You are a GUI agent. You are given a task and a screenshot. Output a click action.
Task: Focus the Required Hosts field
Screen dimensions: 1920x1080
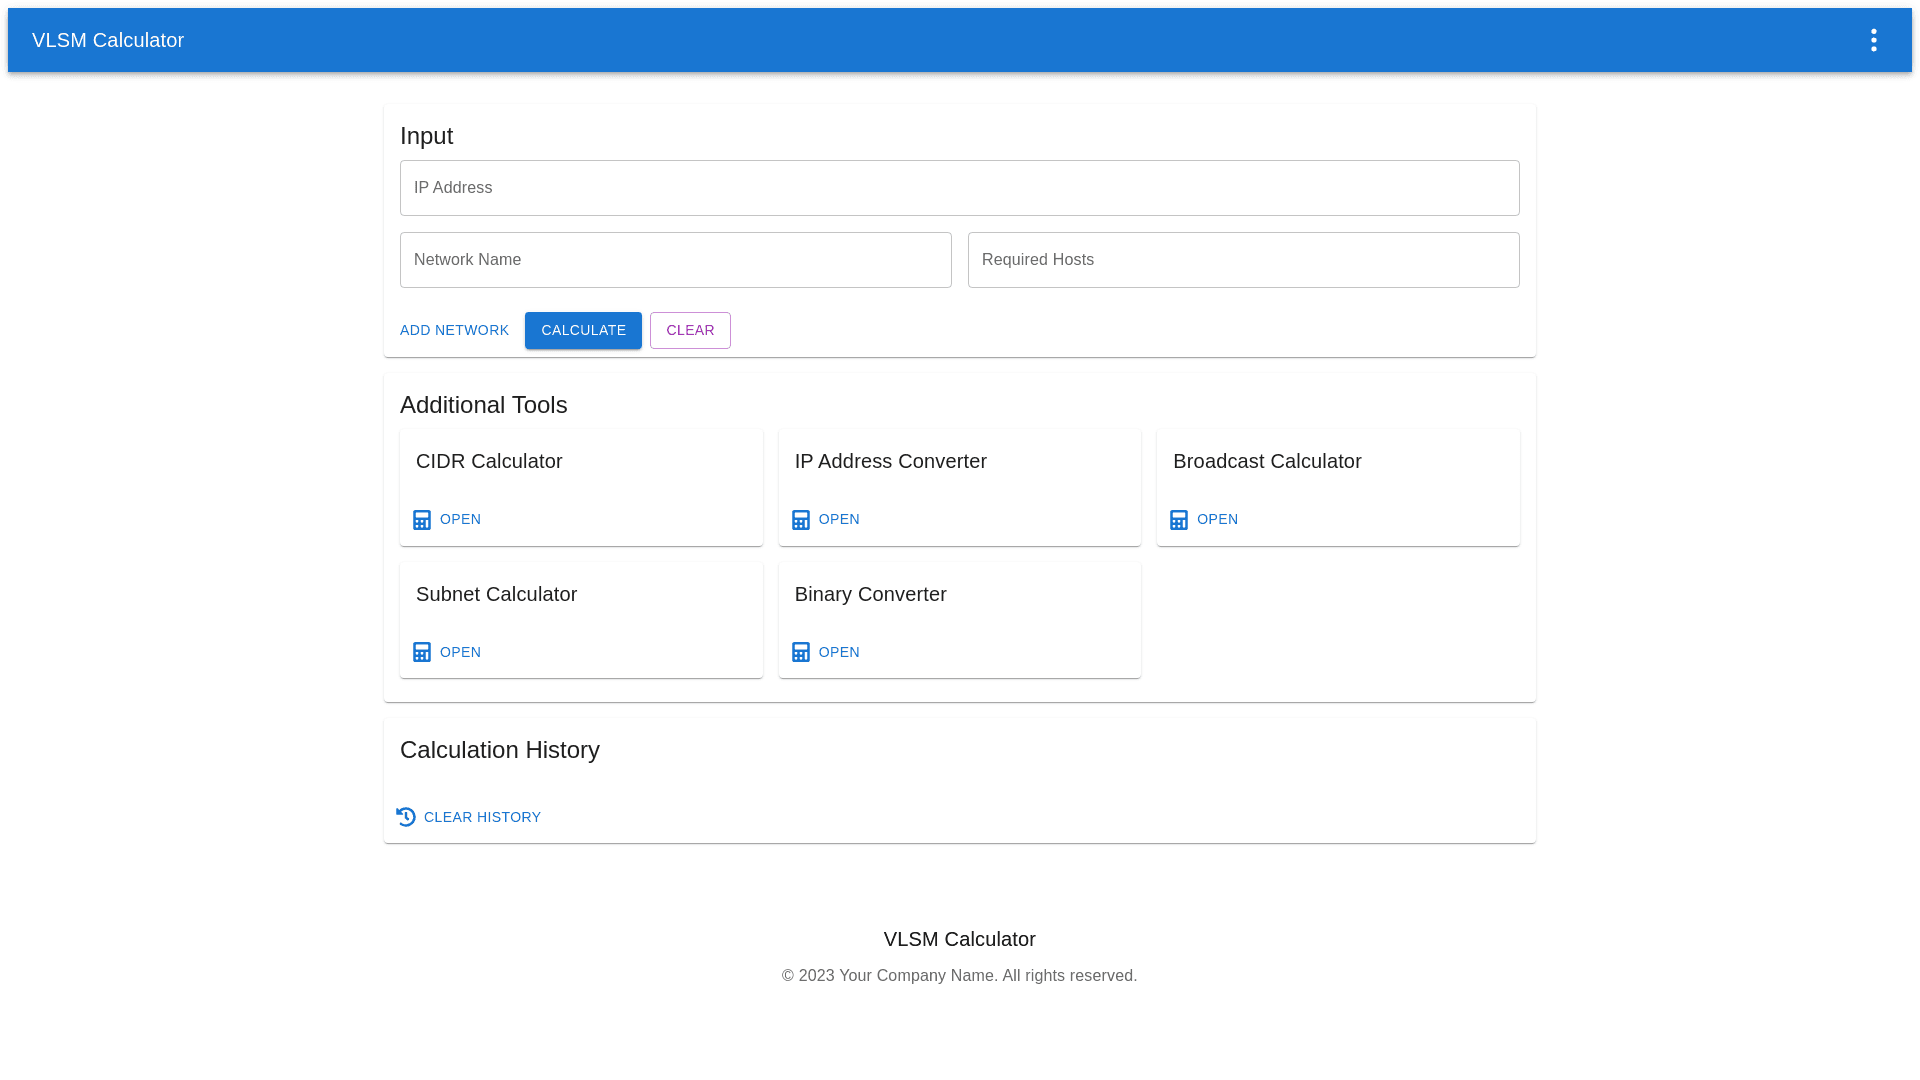1243,260
